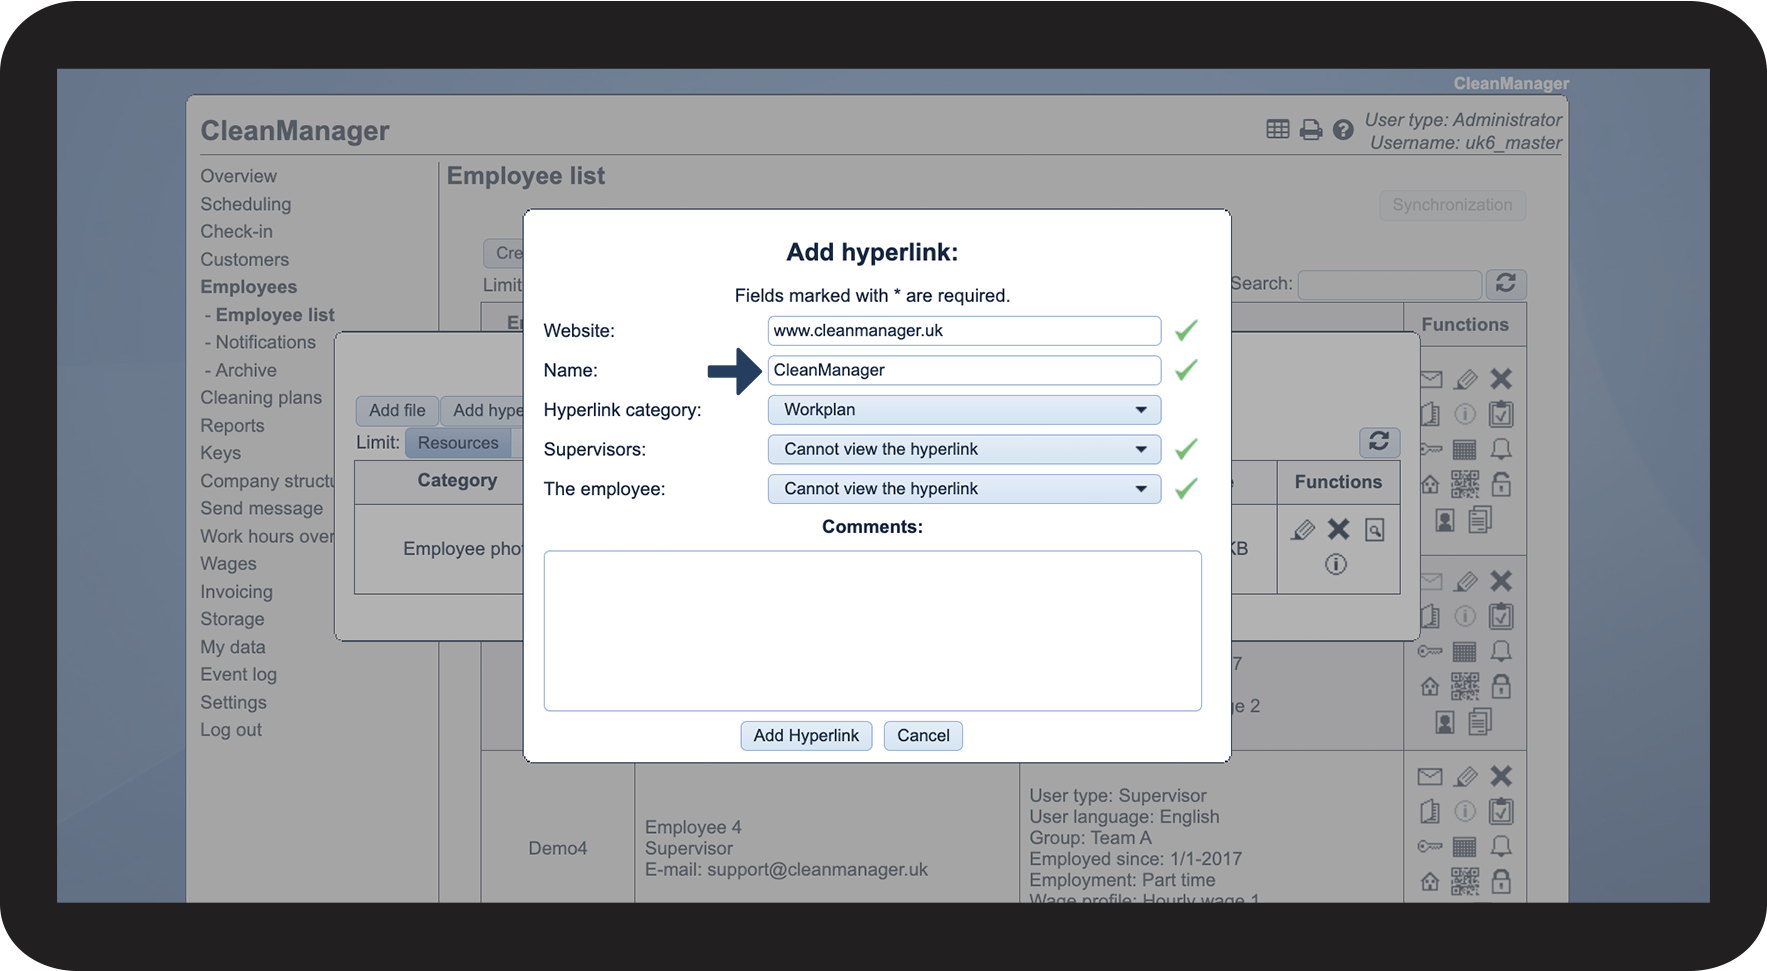Viewport: 1767px width, 971px height.
Task: Edit employee Demo4 with pencil icon
Action: [1465, 776]
